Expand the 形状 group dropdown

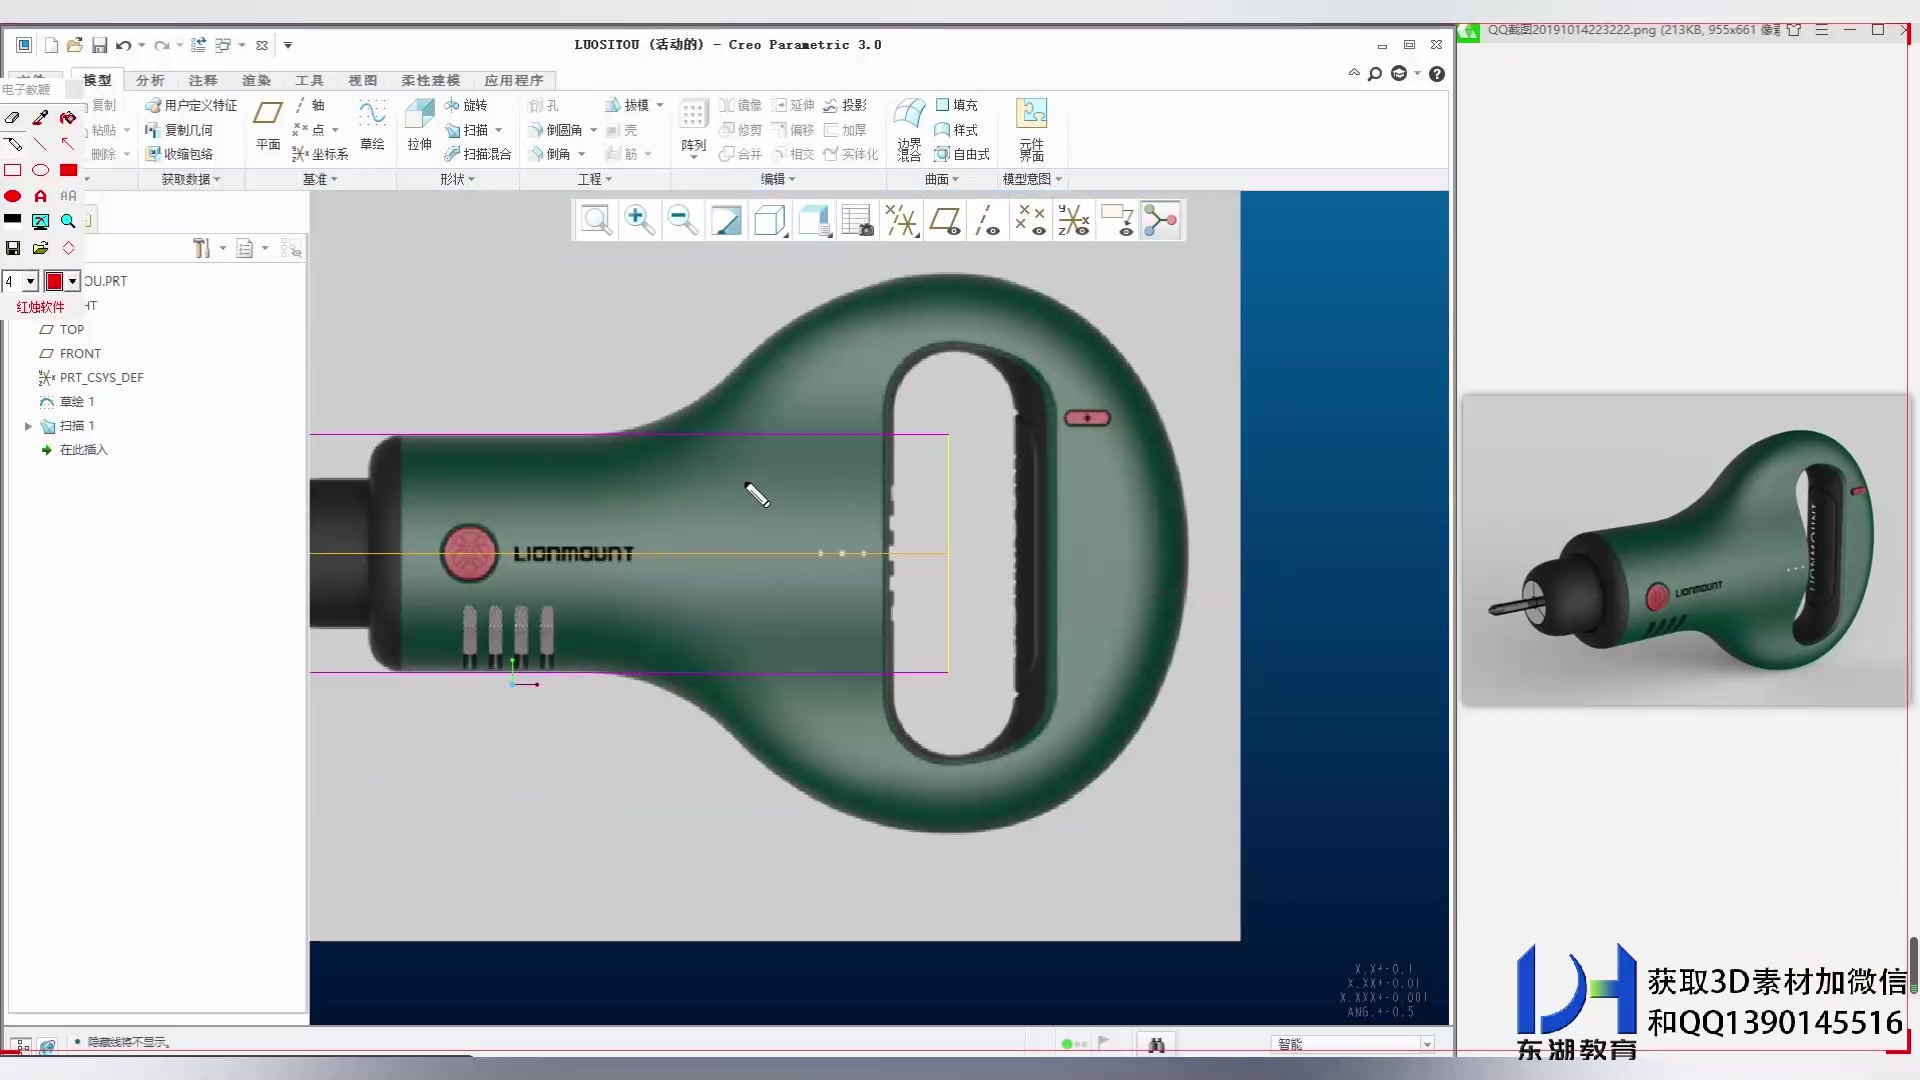[x=458, y=179]
